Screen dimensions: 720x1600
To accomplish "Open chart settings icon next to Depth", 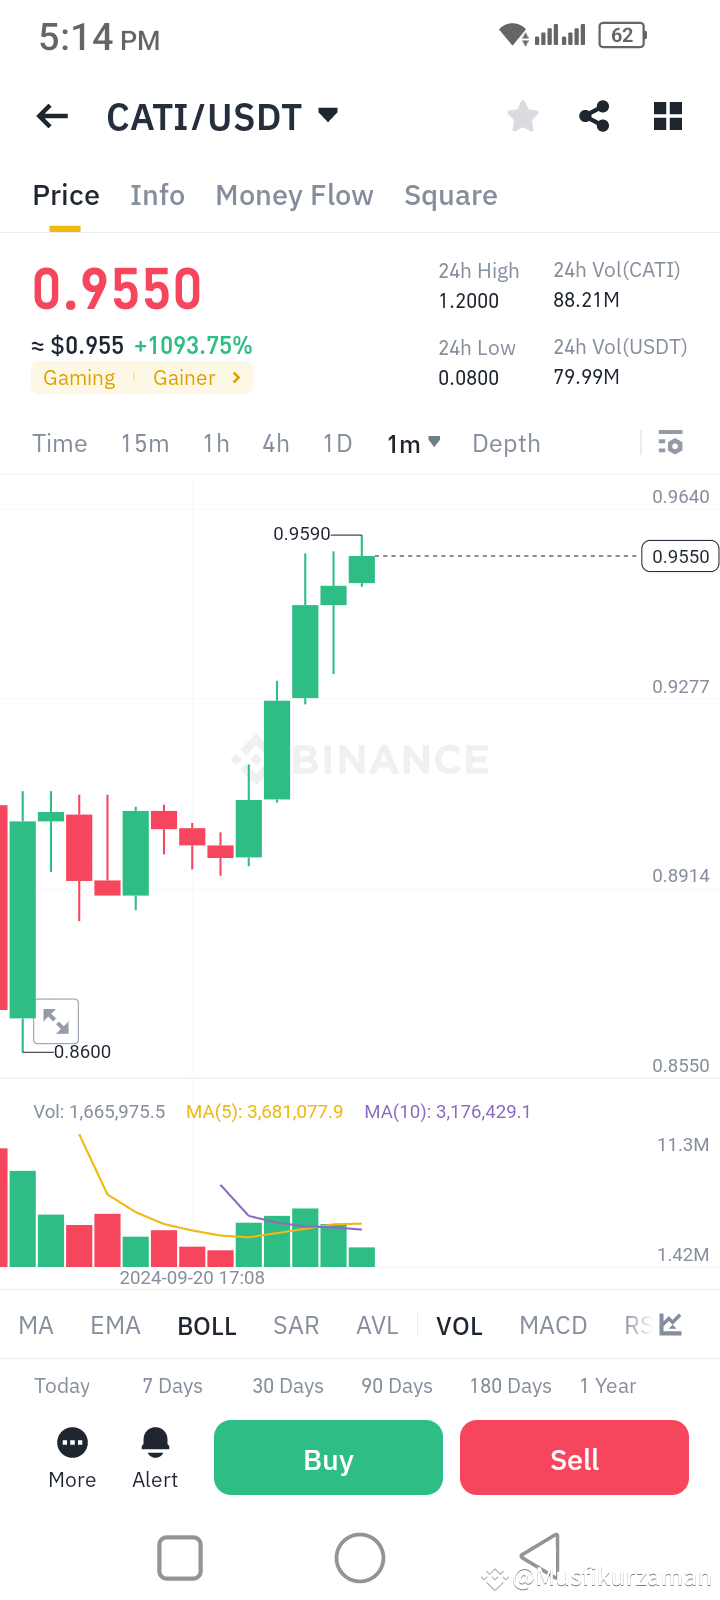I will click(670, 442).
